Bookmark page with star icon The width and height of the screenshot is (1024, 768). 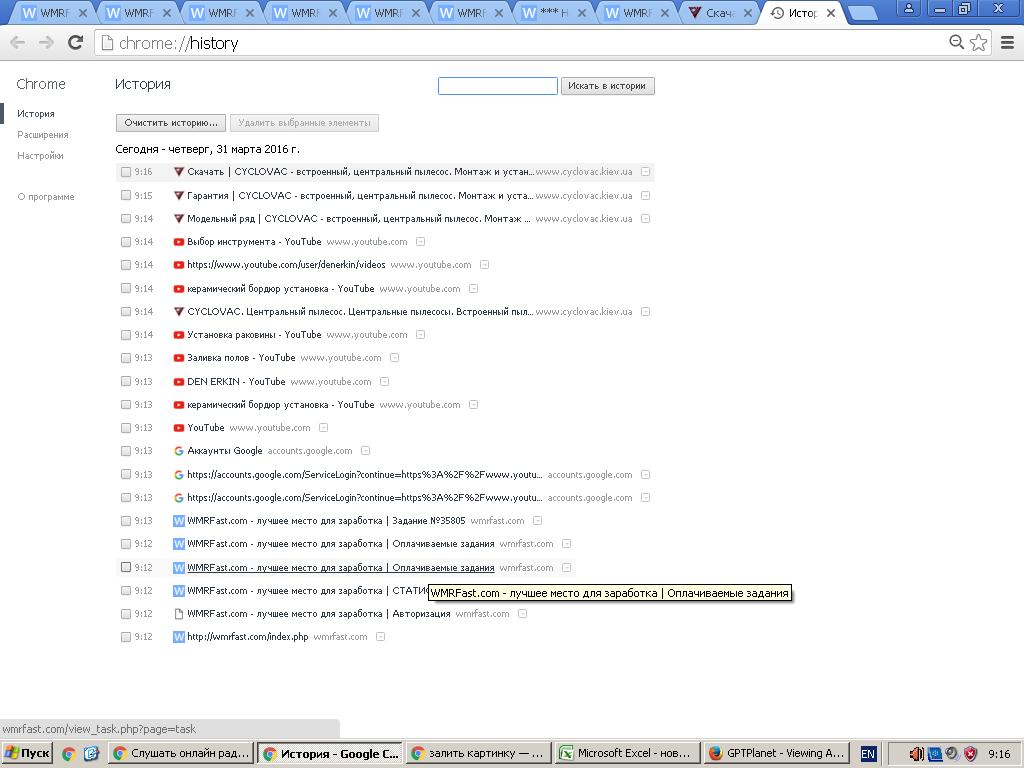pyautogui.click(x=978, y=42)
